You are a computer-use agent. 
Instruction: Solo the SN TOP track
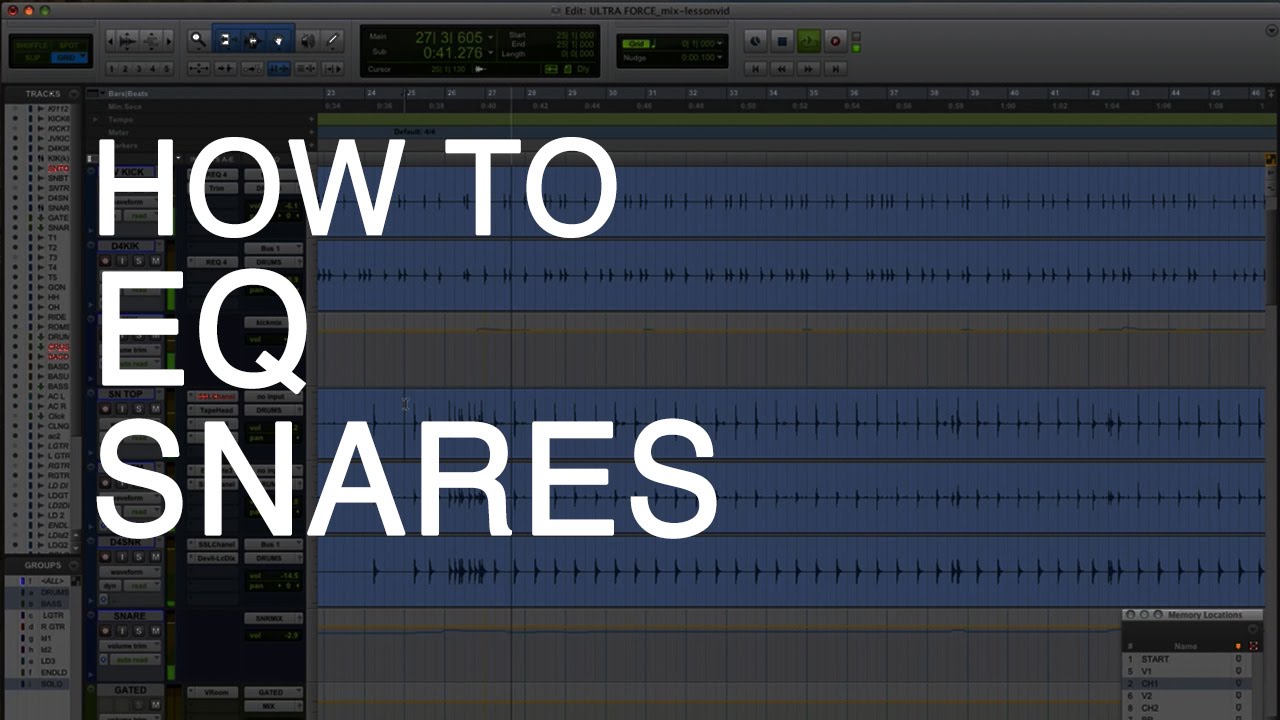point(138,409)
